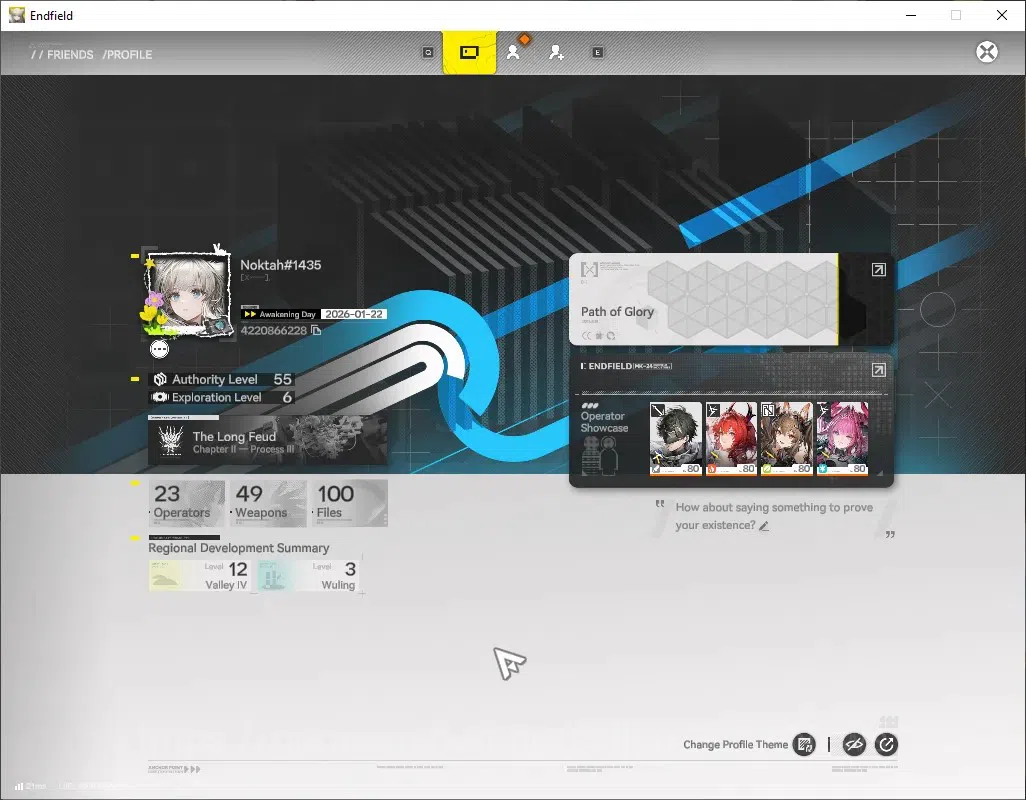
Task: Open the 49 Weapons stat tile
Action: [268, 503]
